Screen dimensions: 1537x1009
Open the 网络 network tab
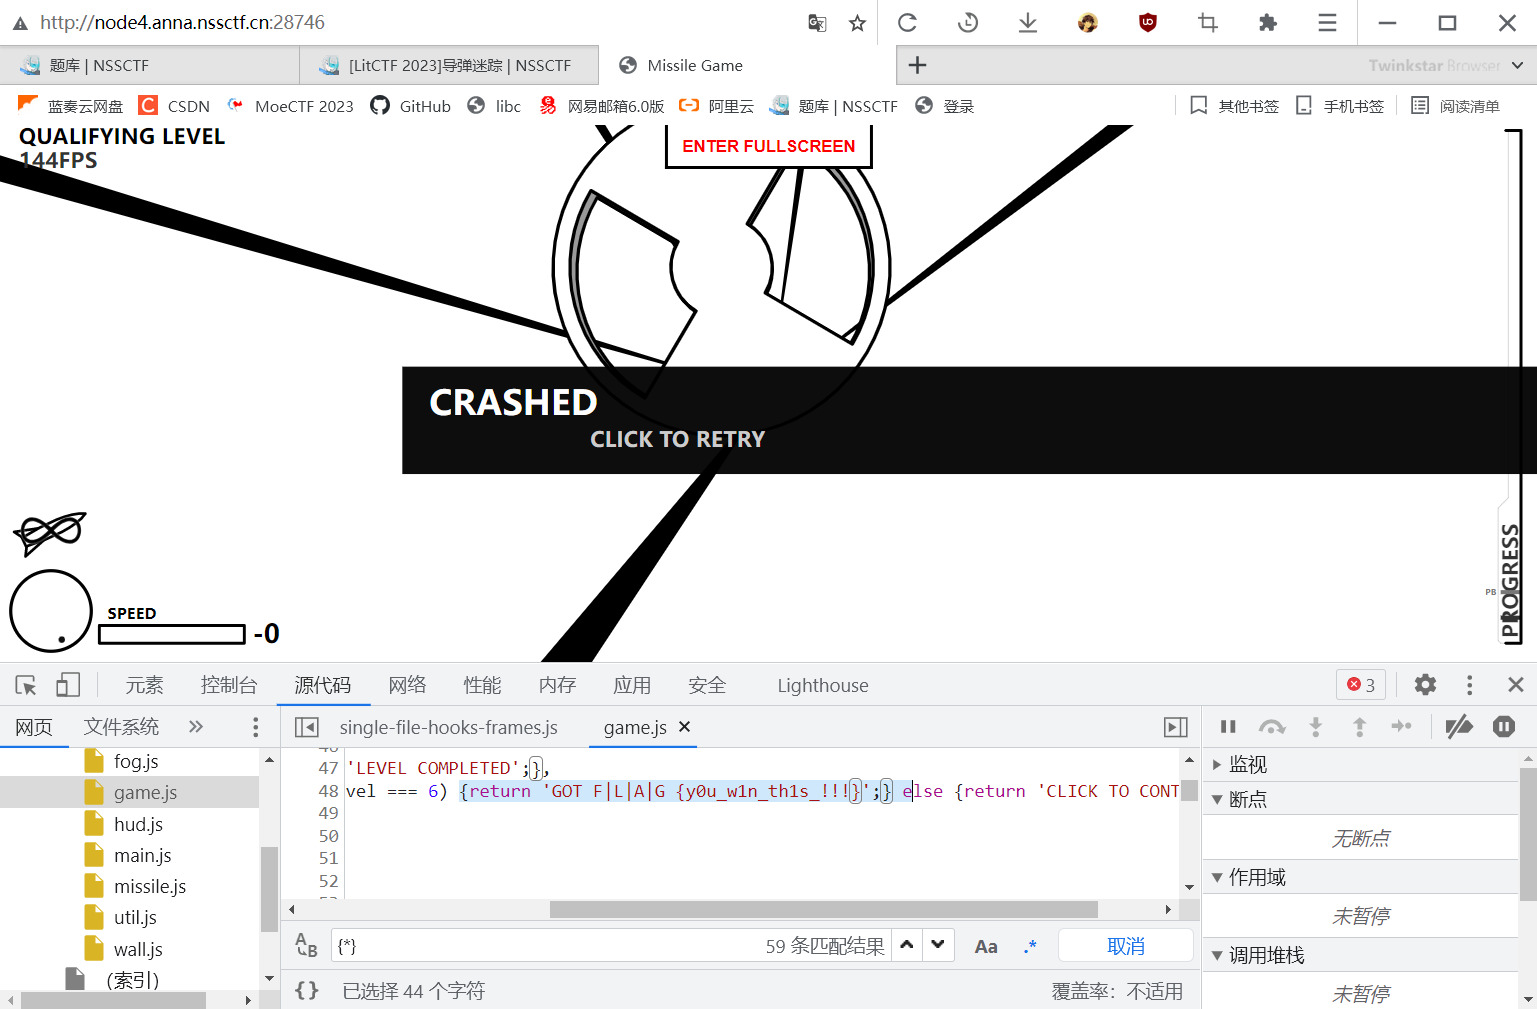point(407,685)
